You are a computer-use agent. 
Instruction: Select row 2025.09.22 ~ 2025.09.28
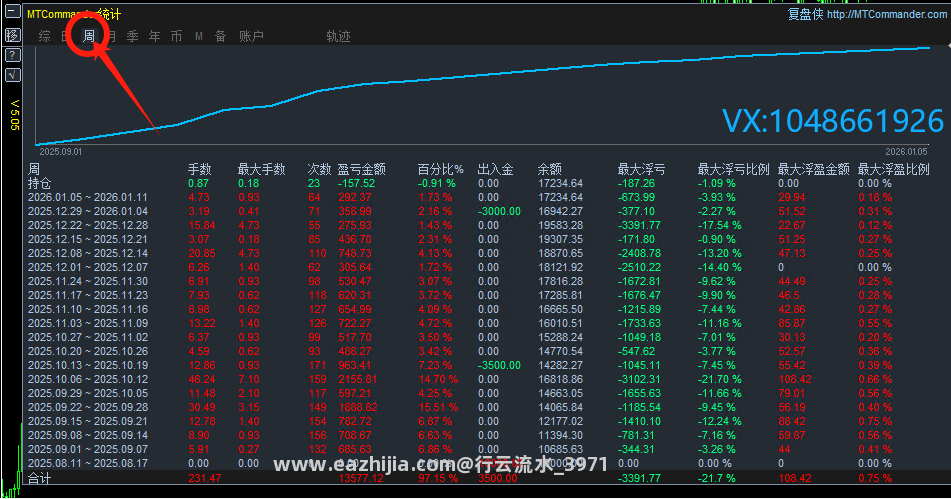click(x=87, y=407)
